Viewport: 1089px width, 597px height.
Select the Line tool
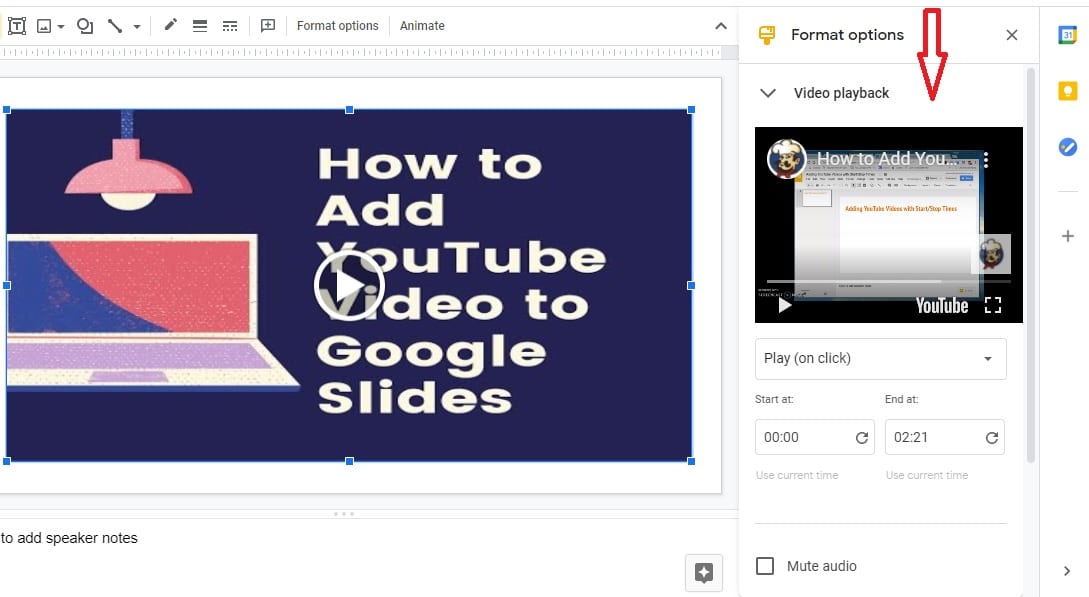[x=115, y=26]
